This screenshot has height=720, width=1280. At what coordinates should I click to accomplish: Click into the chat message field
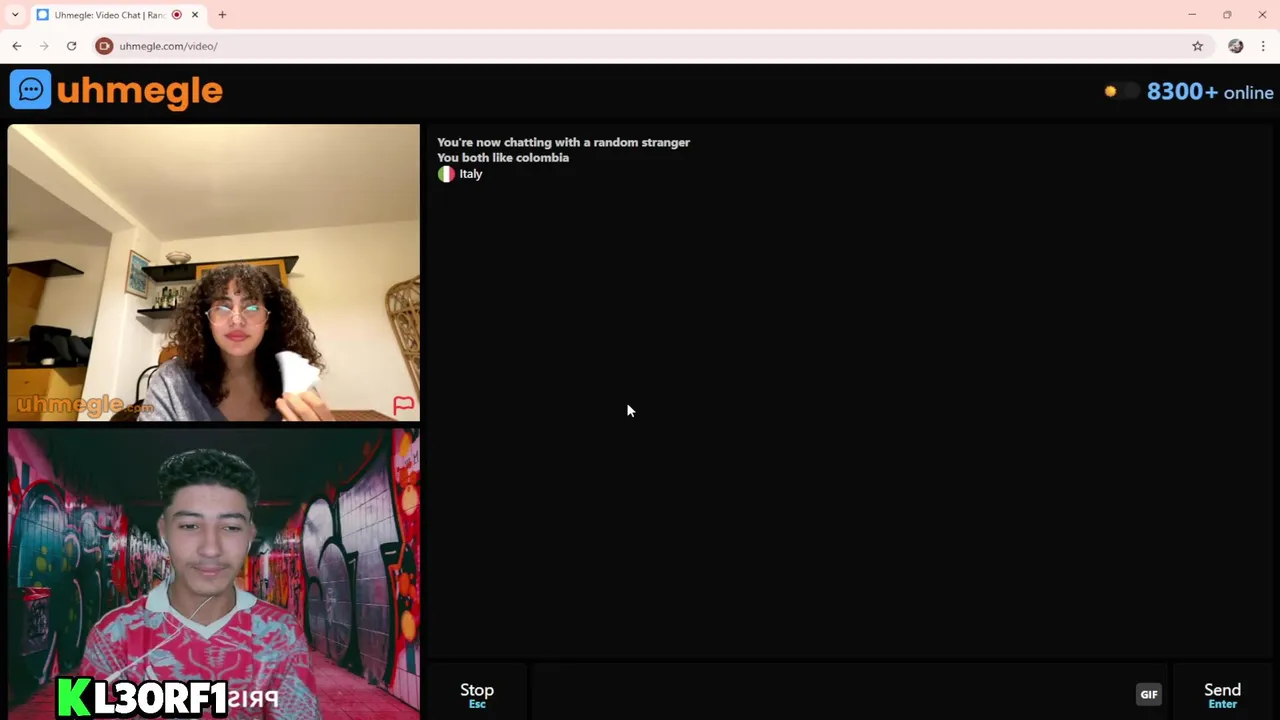coord(830,694)
